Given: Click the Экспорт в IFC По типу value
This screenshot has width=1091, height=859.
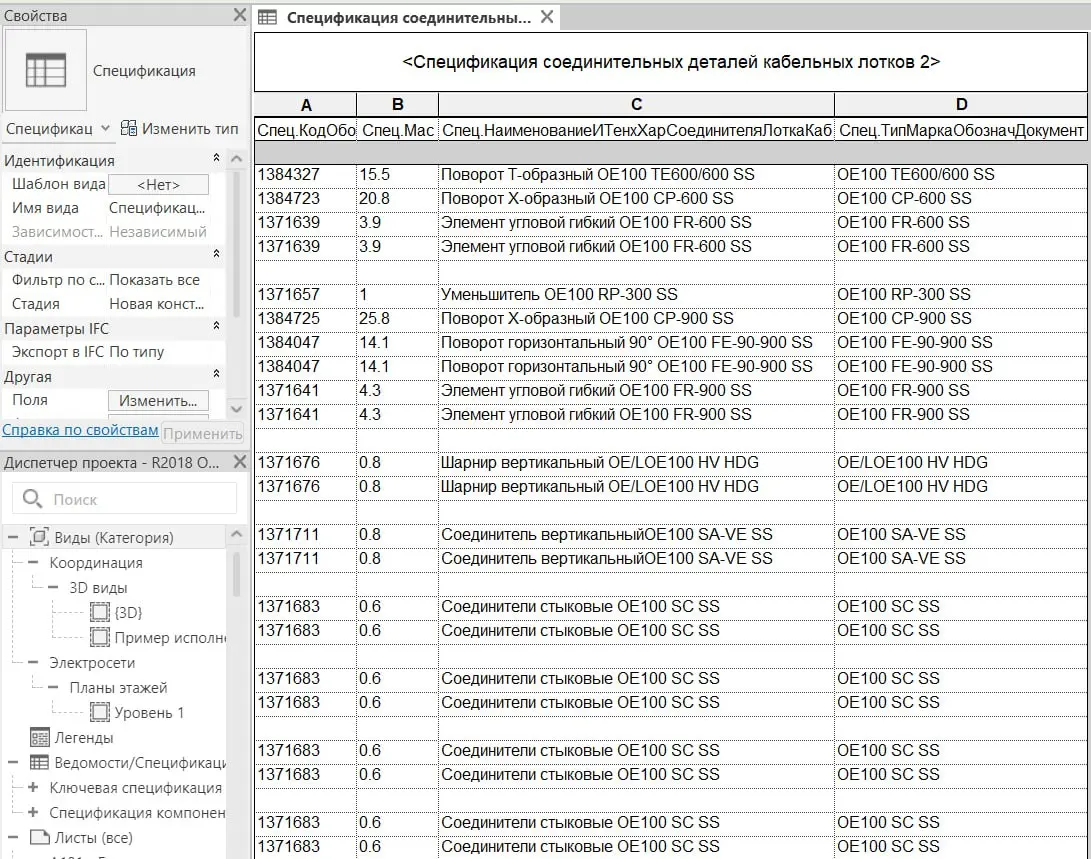Looking at the screenshot, I should (136, 352).
